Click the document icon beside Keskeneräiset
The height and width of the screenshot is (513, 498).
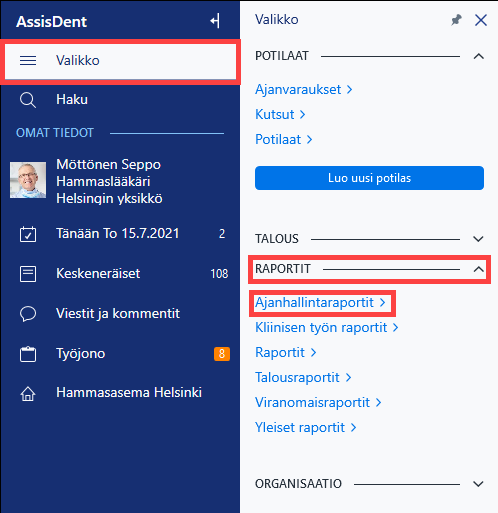[x=28, y=274]
